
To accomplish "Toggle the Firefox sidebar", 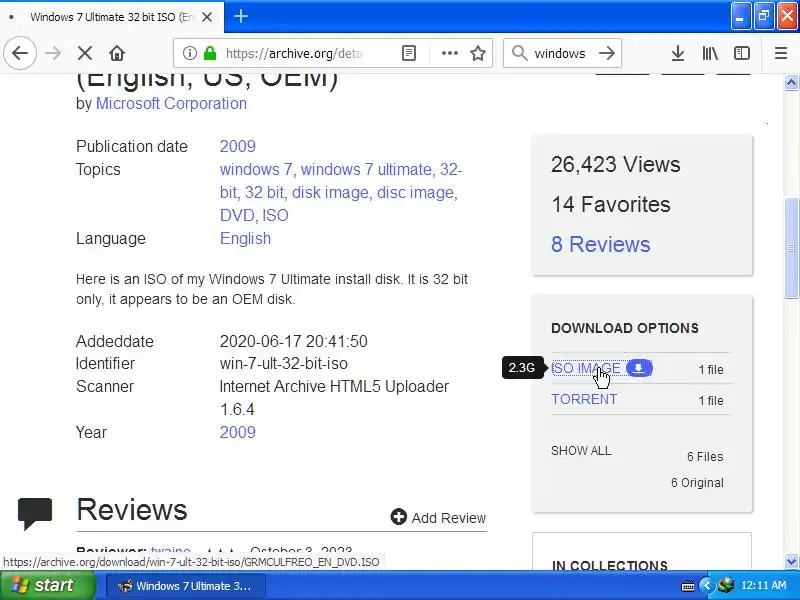I will tap(741, 53).
